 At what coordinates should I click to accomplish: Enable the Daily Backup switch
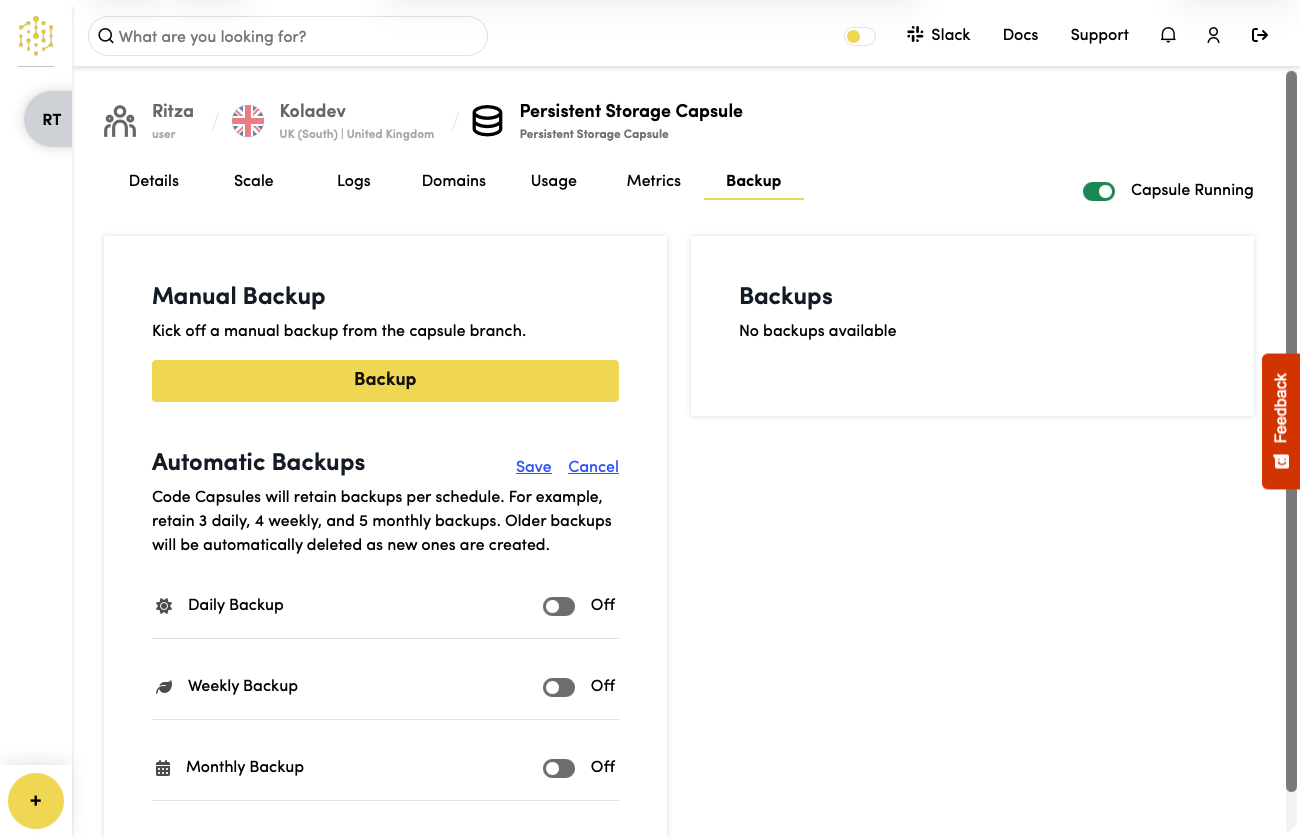coord(558,606)
